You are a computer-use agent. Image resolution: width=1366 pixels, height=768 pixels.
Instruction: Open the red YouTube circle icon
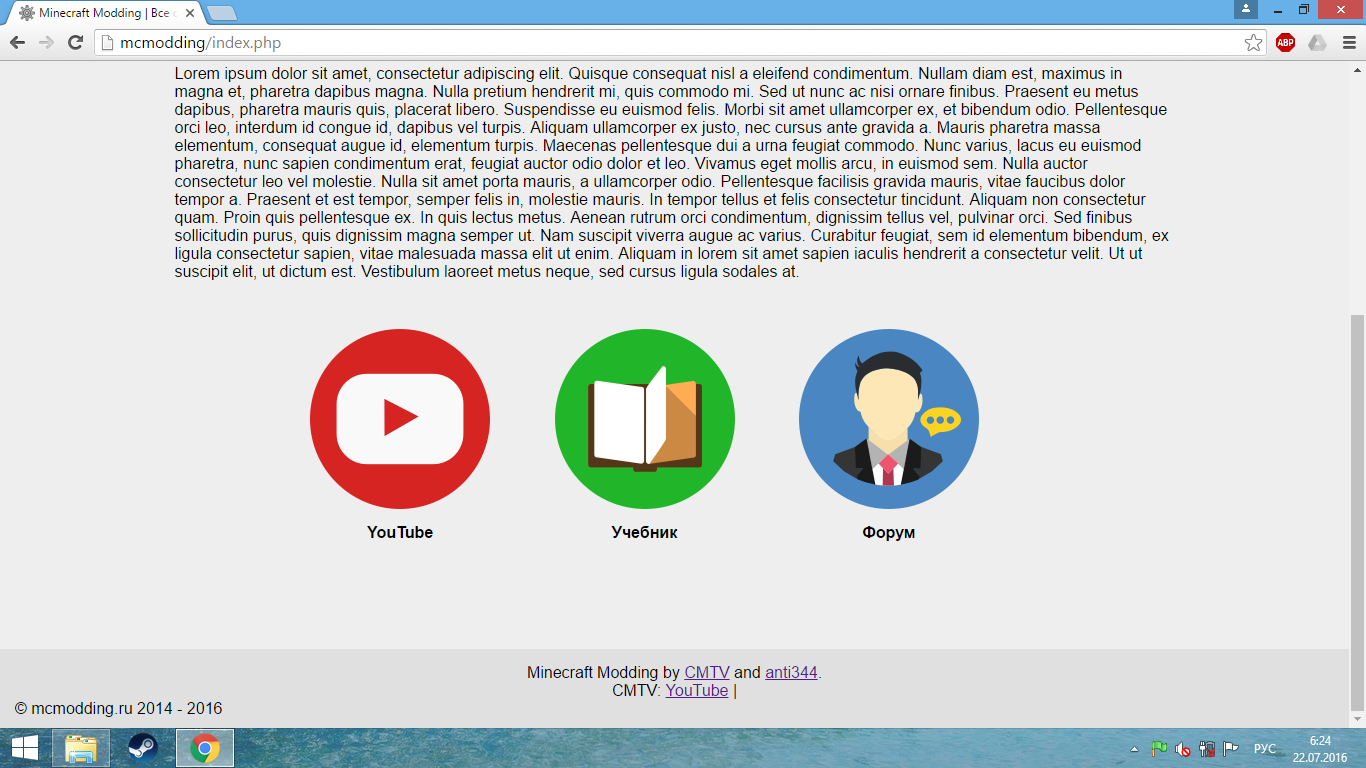point(400,419)
